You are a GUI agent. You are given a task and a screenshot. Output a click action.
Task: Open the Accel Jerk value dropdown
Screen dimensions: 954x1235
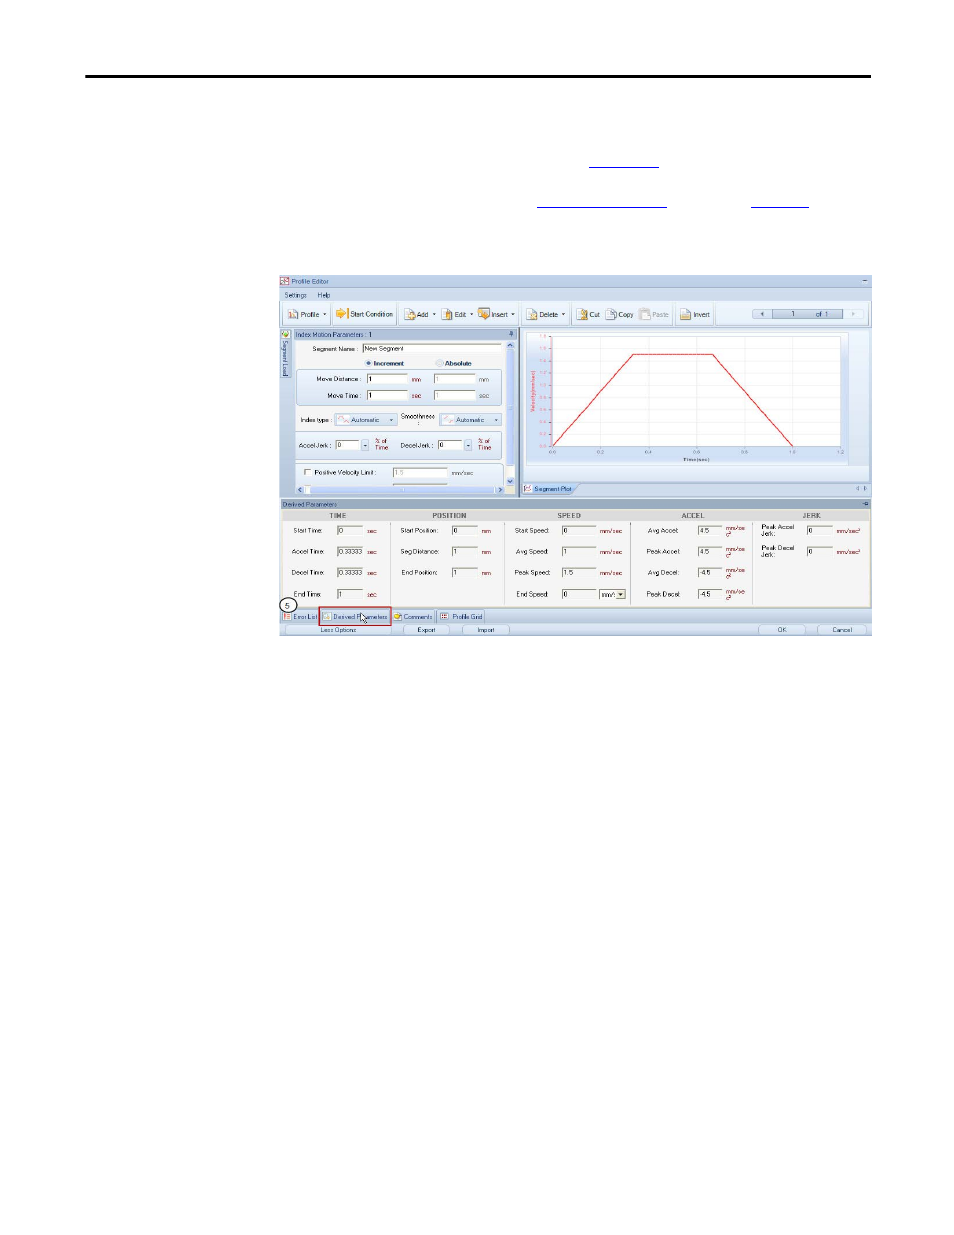[x=365, y=445]
